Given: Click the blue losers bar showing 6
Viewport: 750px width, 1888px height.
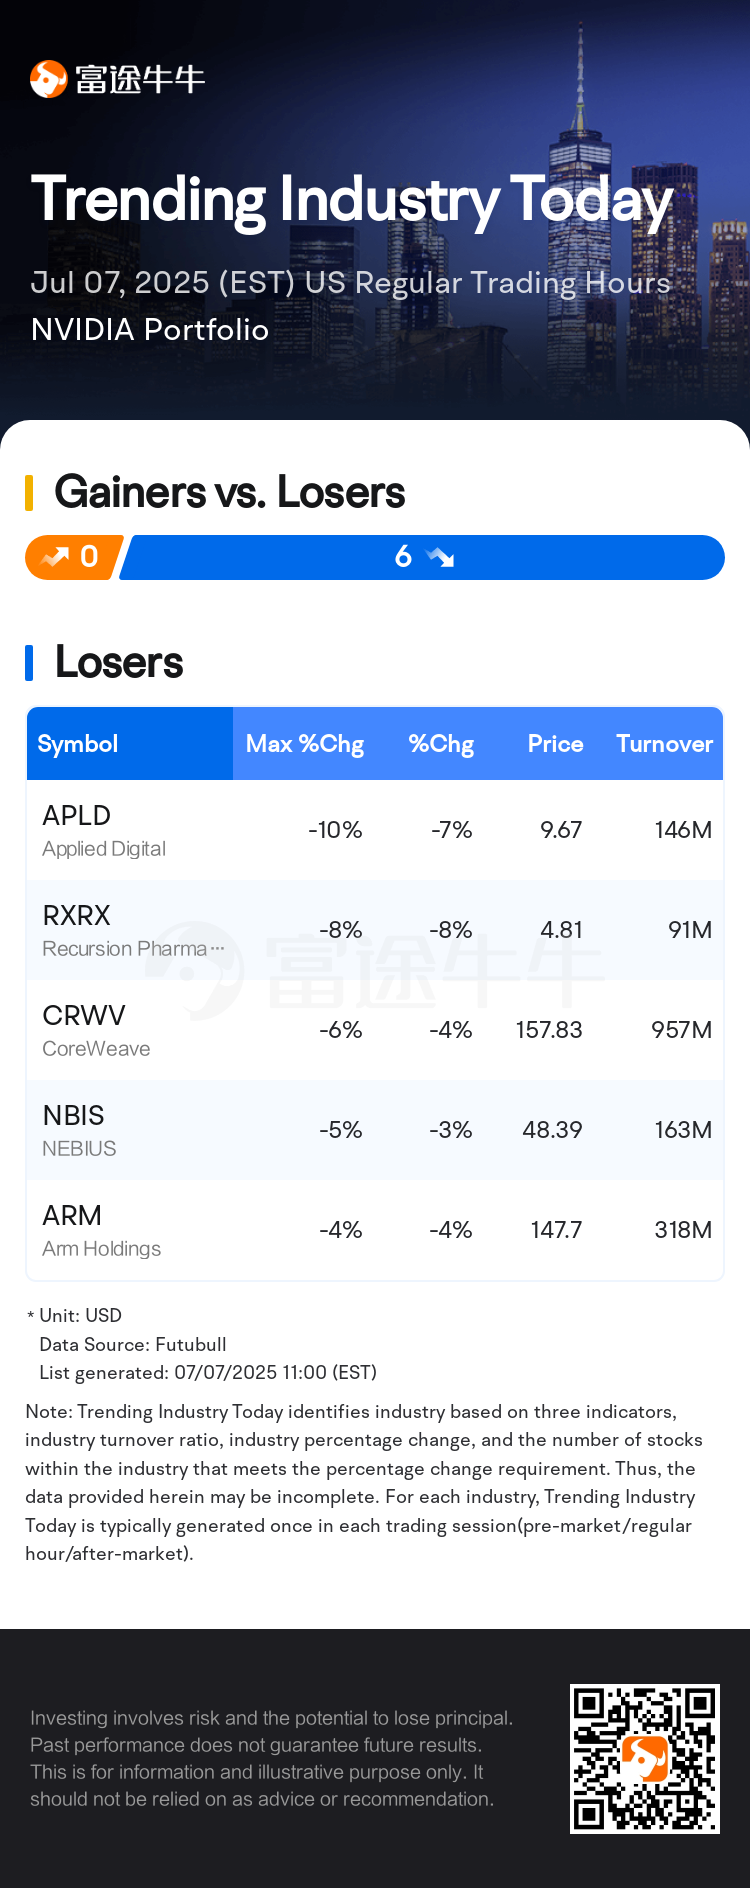Looking at the screenshot, I should coord(422,557).
